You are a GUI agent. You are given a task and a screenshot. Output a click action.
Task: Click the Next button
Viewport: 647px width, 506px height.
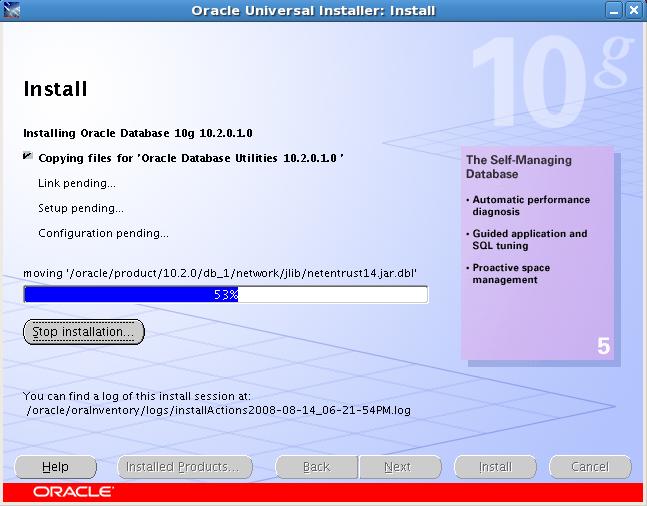pos(400,467)
